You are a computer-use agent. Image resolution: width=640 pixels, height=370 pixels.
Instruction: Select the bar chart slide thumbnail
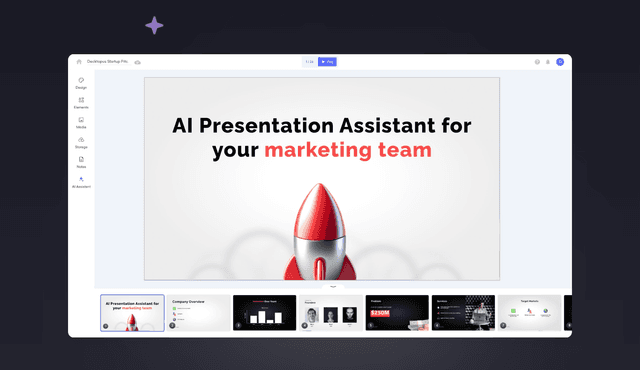pos(264,313)
